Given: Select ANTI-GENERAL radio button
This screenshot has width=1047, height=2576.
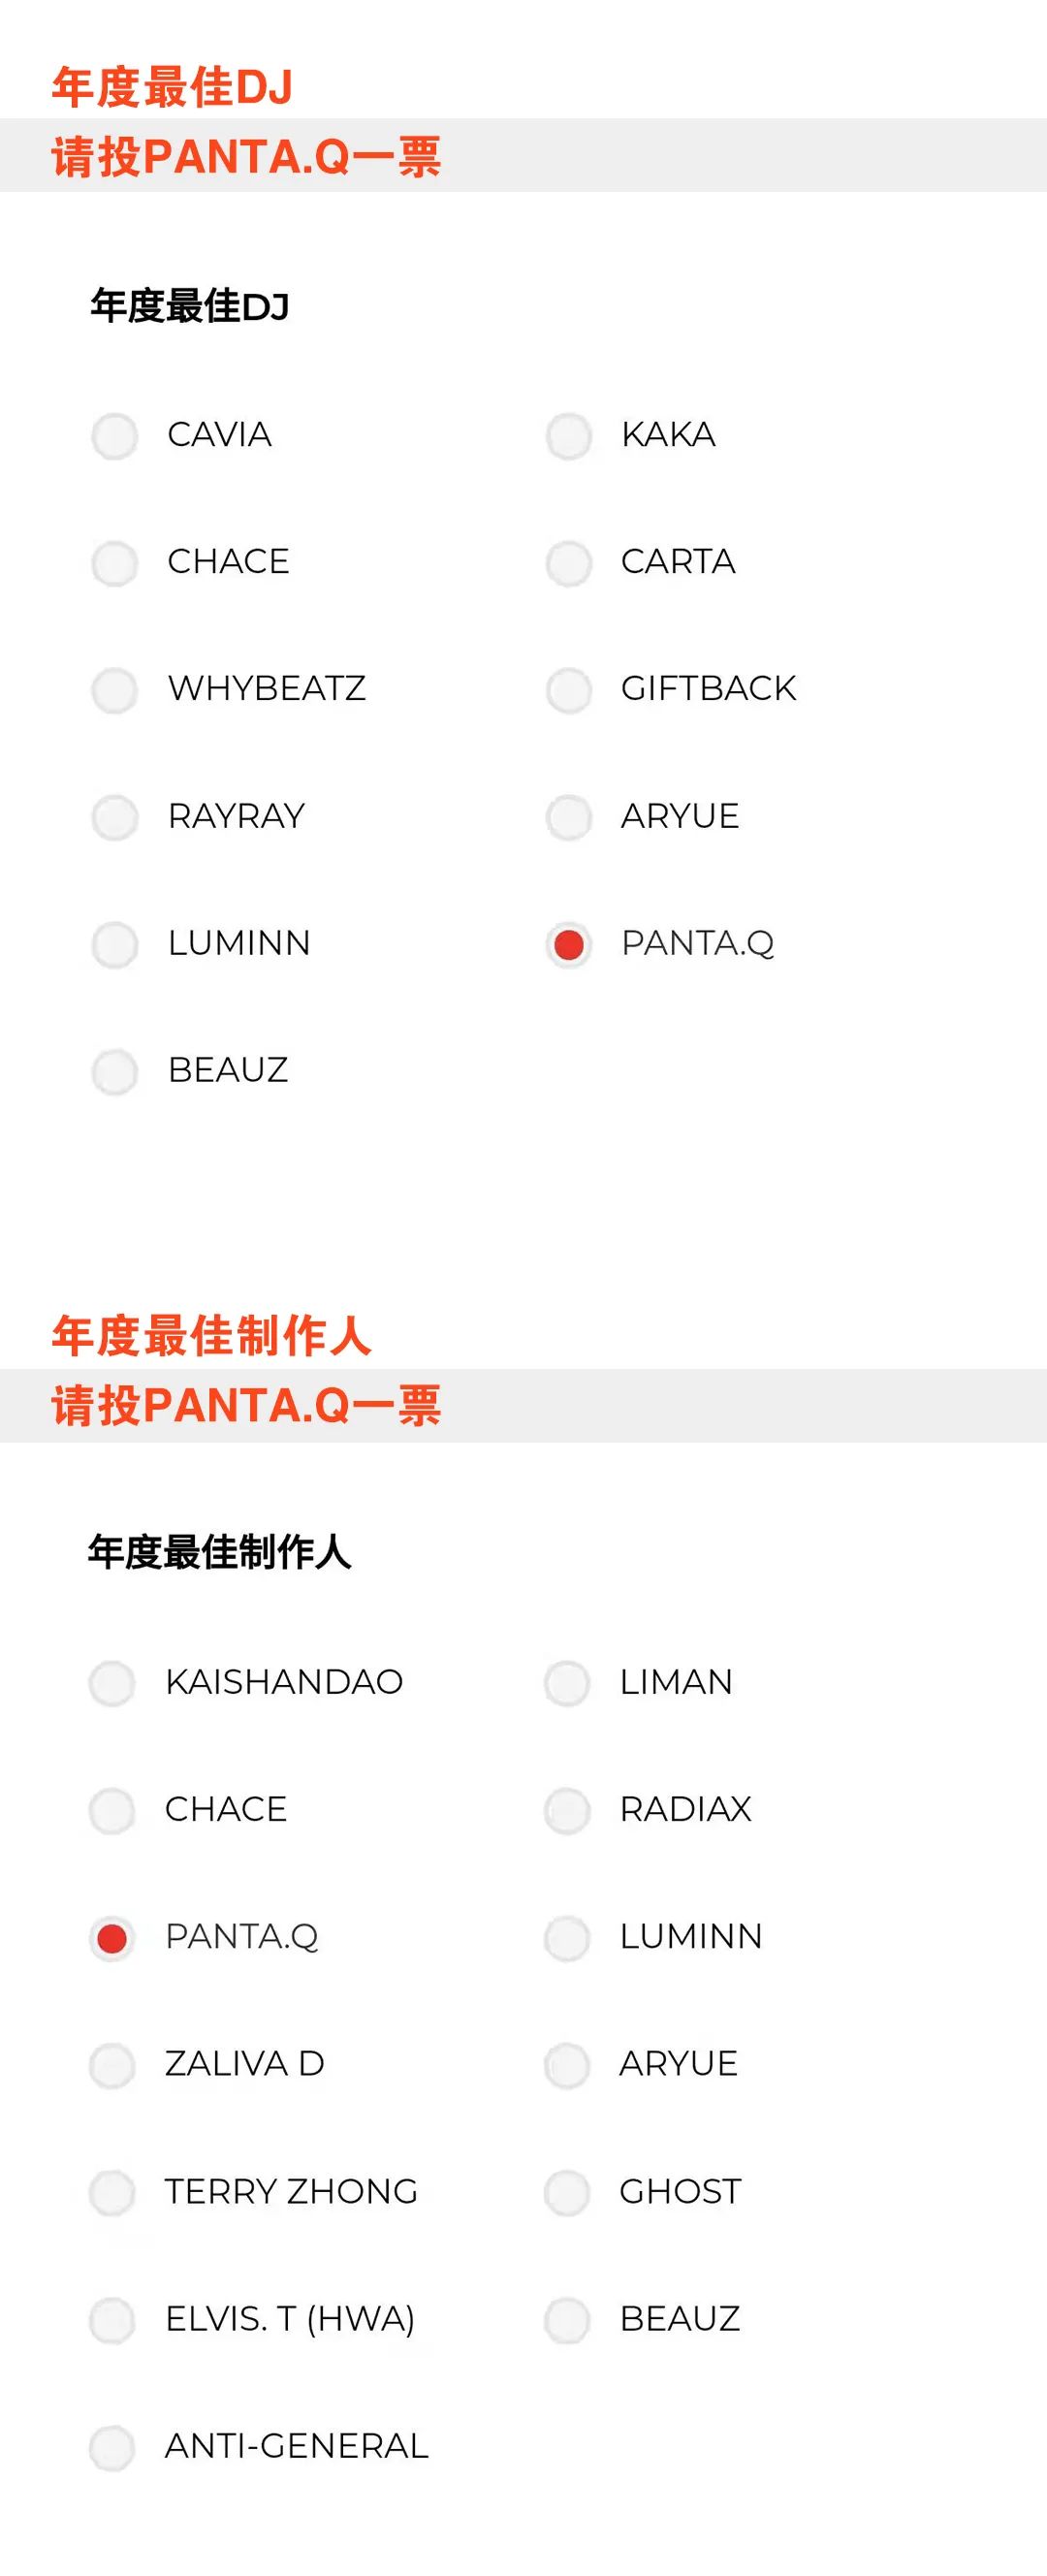Looking at the screenshot, I should 112,2447.
